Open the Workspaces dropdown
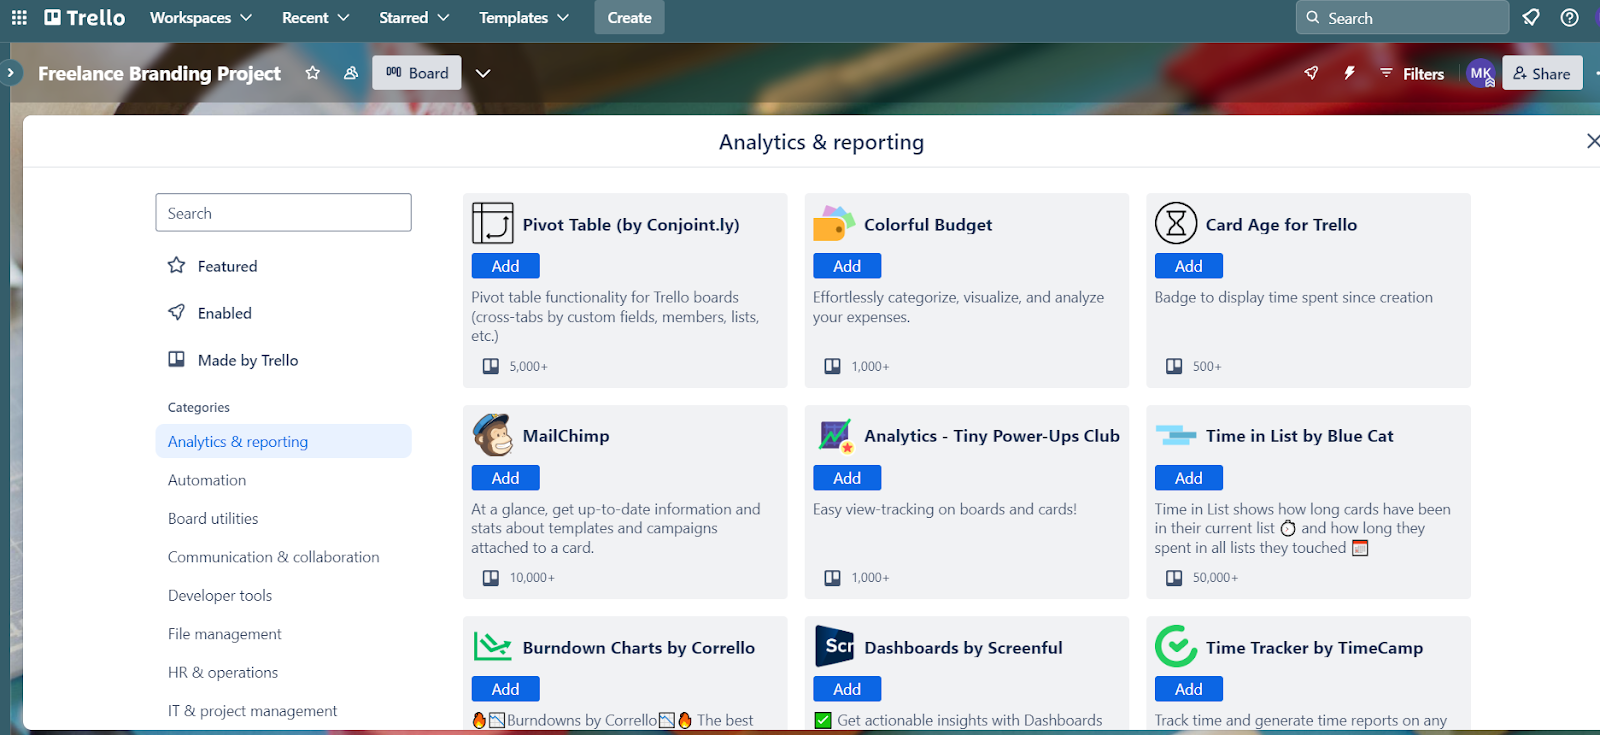 [200, 17]
